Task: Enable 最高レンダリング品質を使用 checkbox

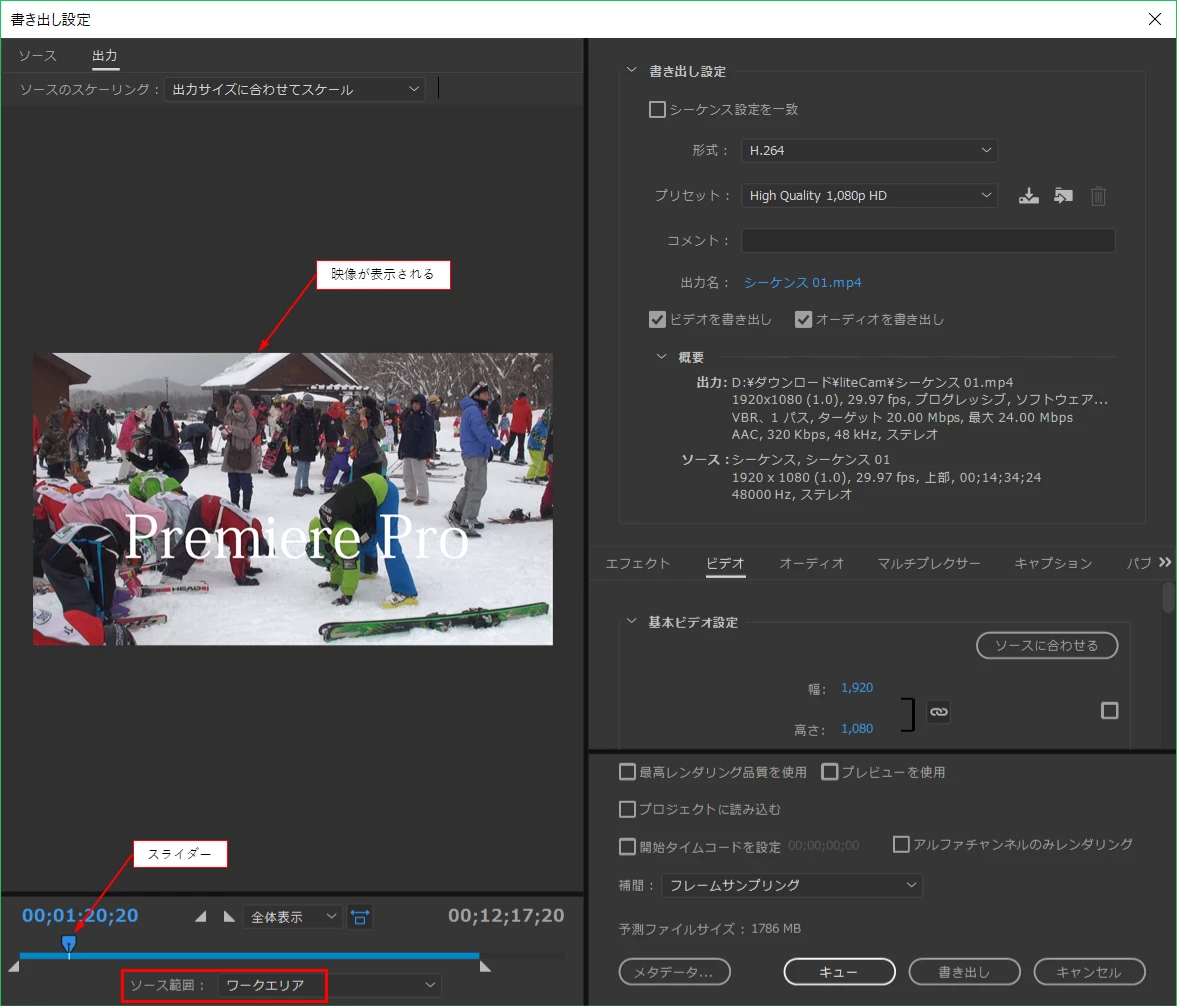Action: pos(627,772)
